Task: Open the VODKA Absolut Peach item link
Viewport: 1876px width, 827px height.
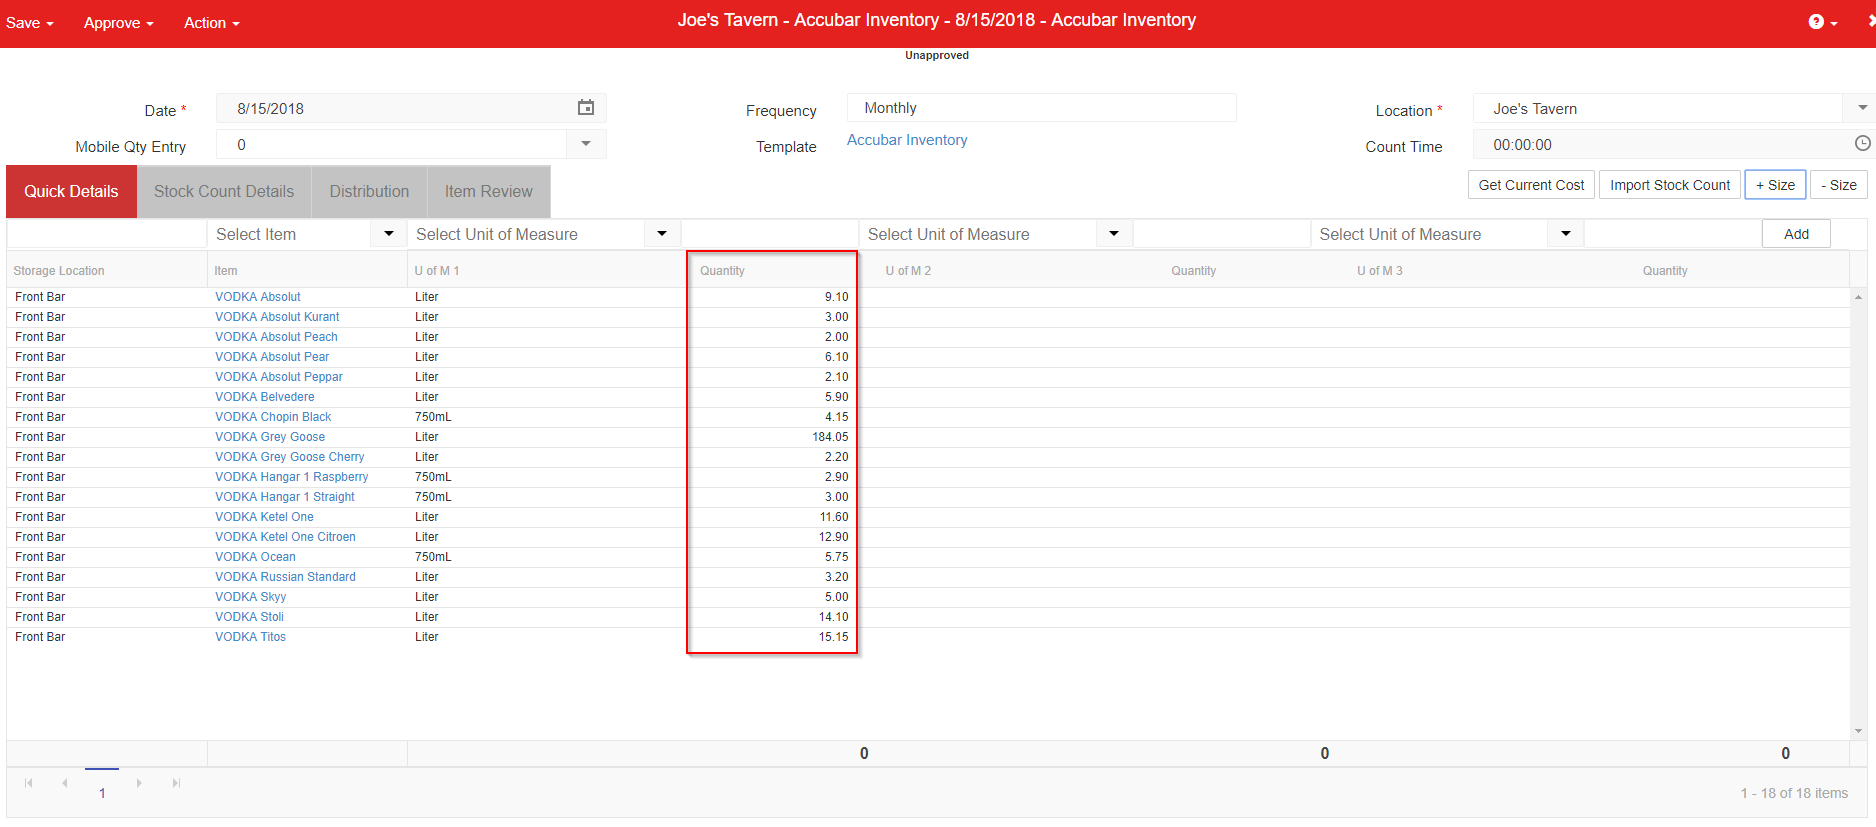Action: click(x=276, y=337)
